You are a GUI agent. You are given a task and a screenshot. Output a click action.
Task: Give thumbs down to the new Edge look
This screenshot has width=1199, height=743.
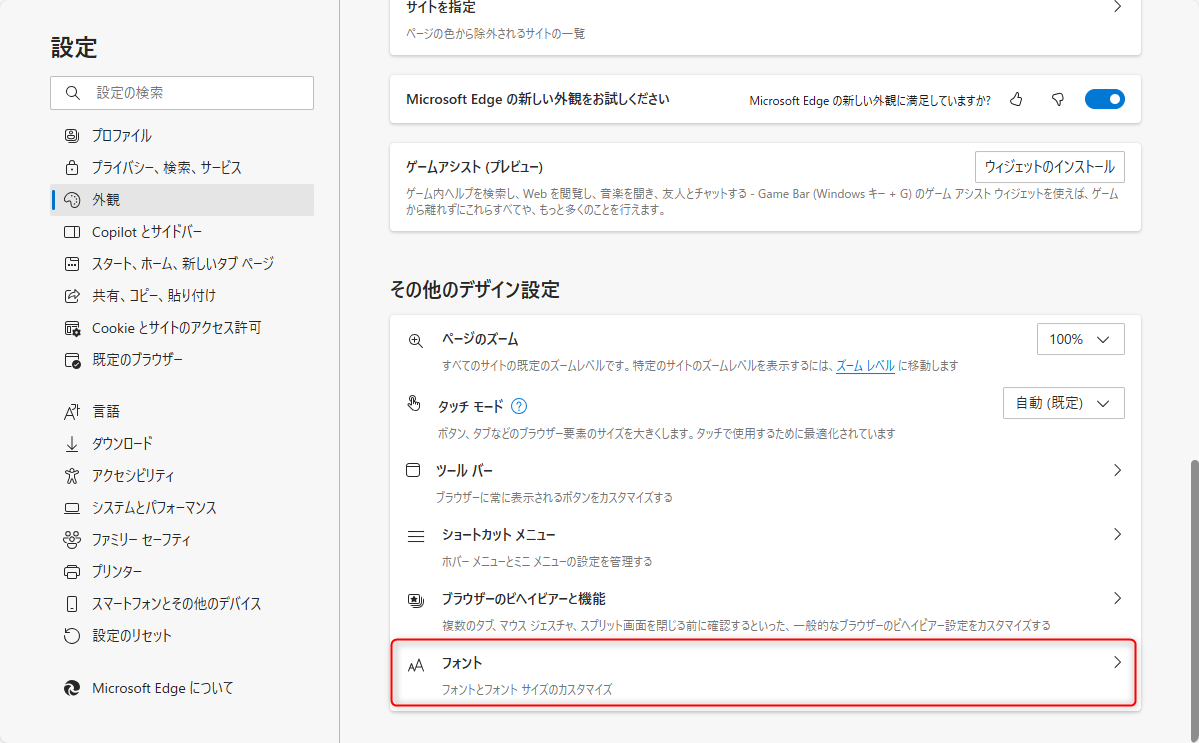pyautogui.click(x=1058, y=99)
